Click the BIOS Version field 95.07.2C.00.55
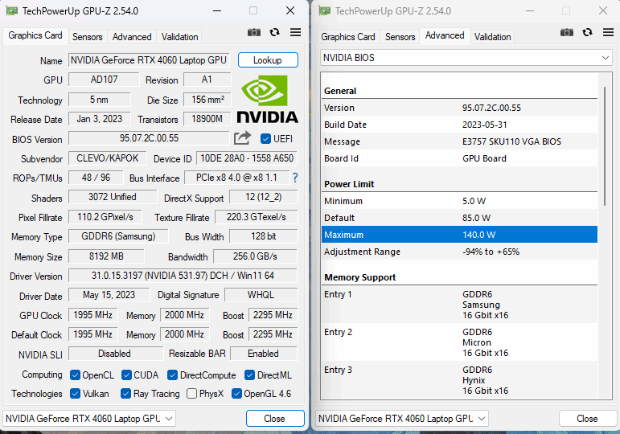This screenshot has height=434, width=620. tap(149, 138)
